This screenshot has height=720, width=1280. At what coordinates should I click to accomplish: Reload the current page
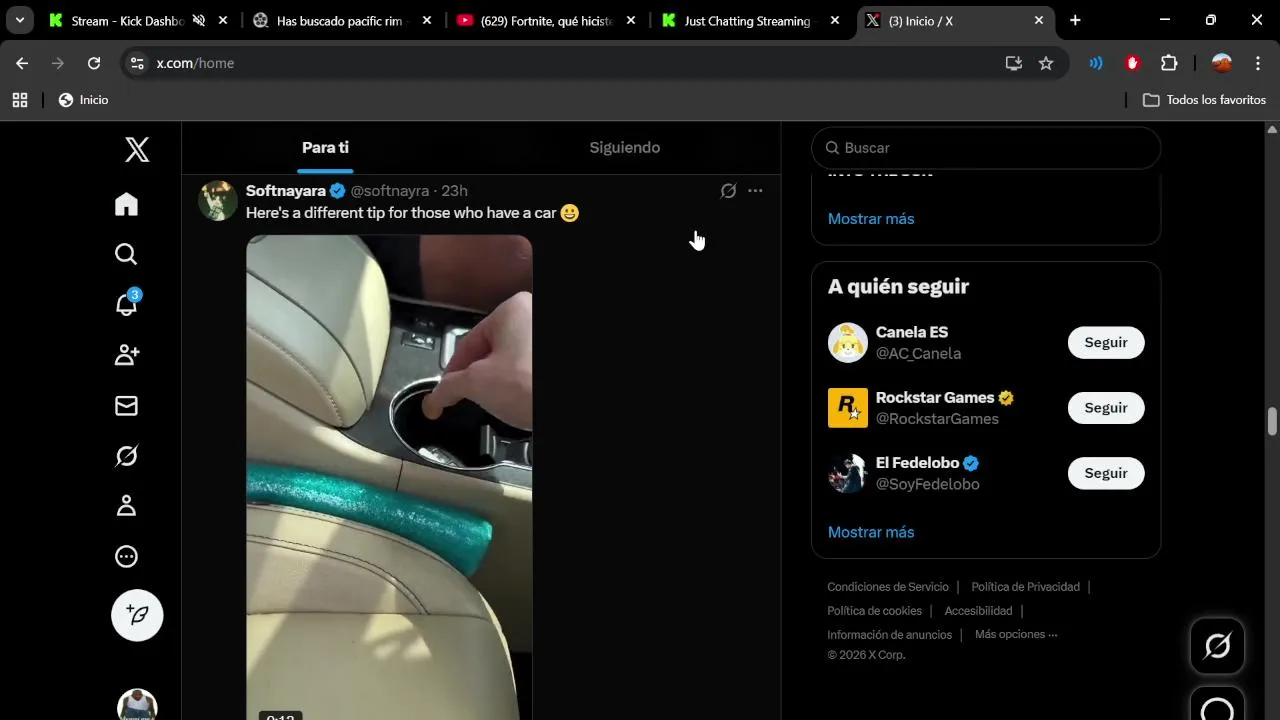pyautogui.click(x=94, y=63)
